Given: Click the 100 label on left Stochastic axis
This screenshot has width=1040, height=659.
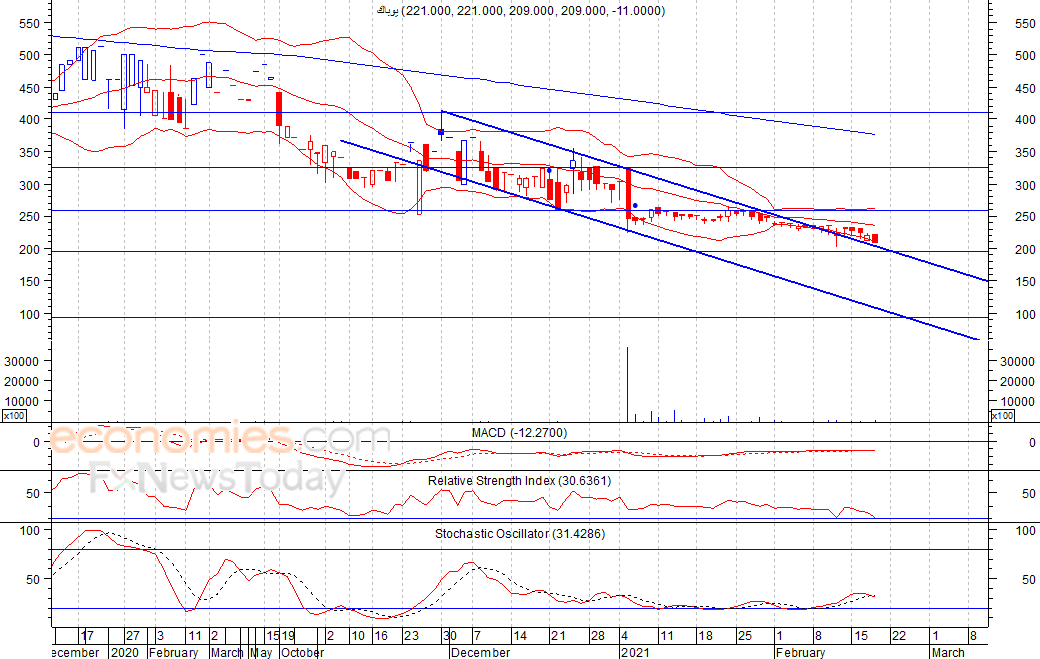Looking at the screenshot, I should tap(30, 530).
